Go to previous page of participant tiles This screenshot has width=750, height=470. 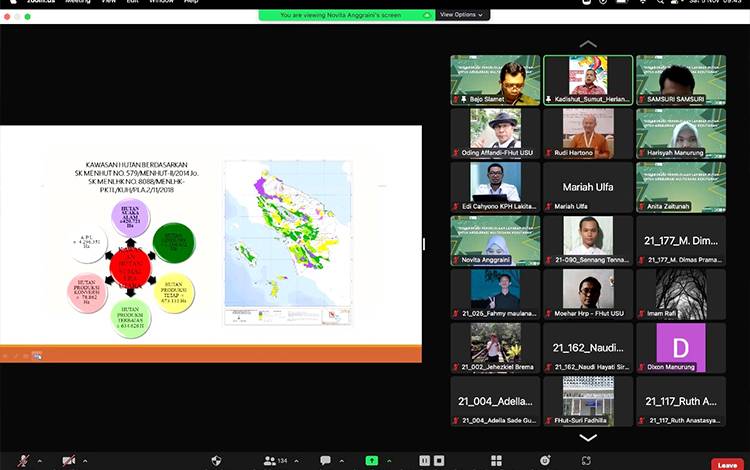(x=588, y=44)
